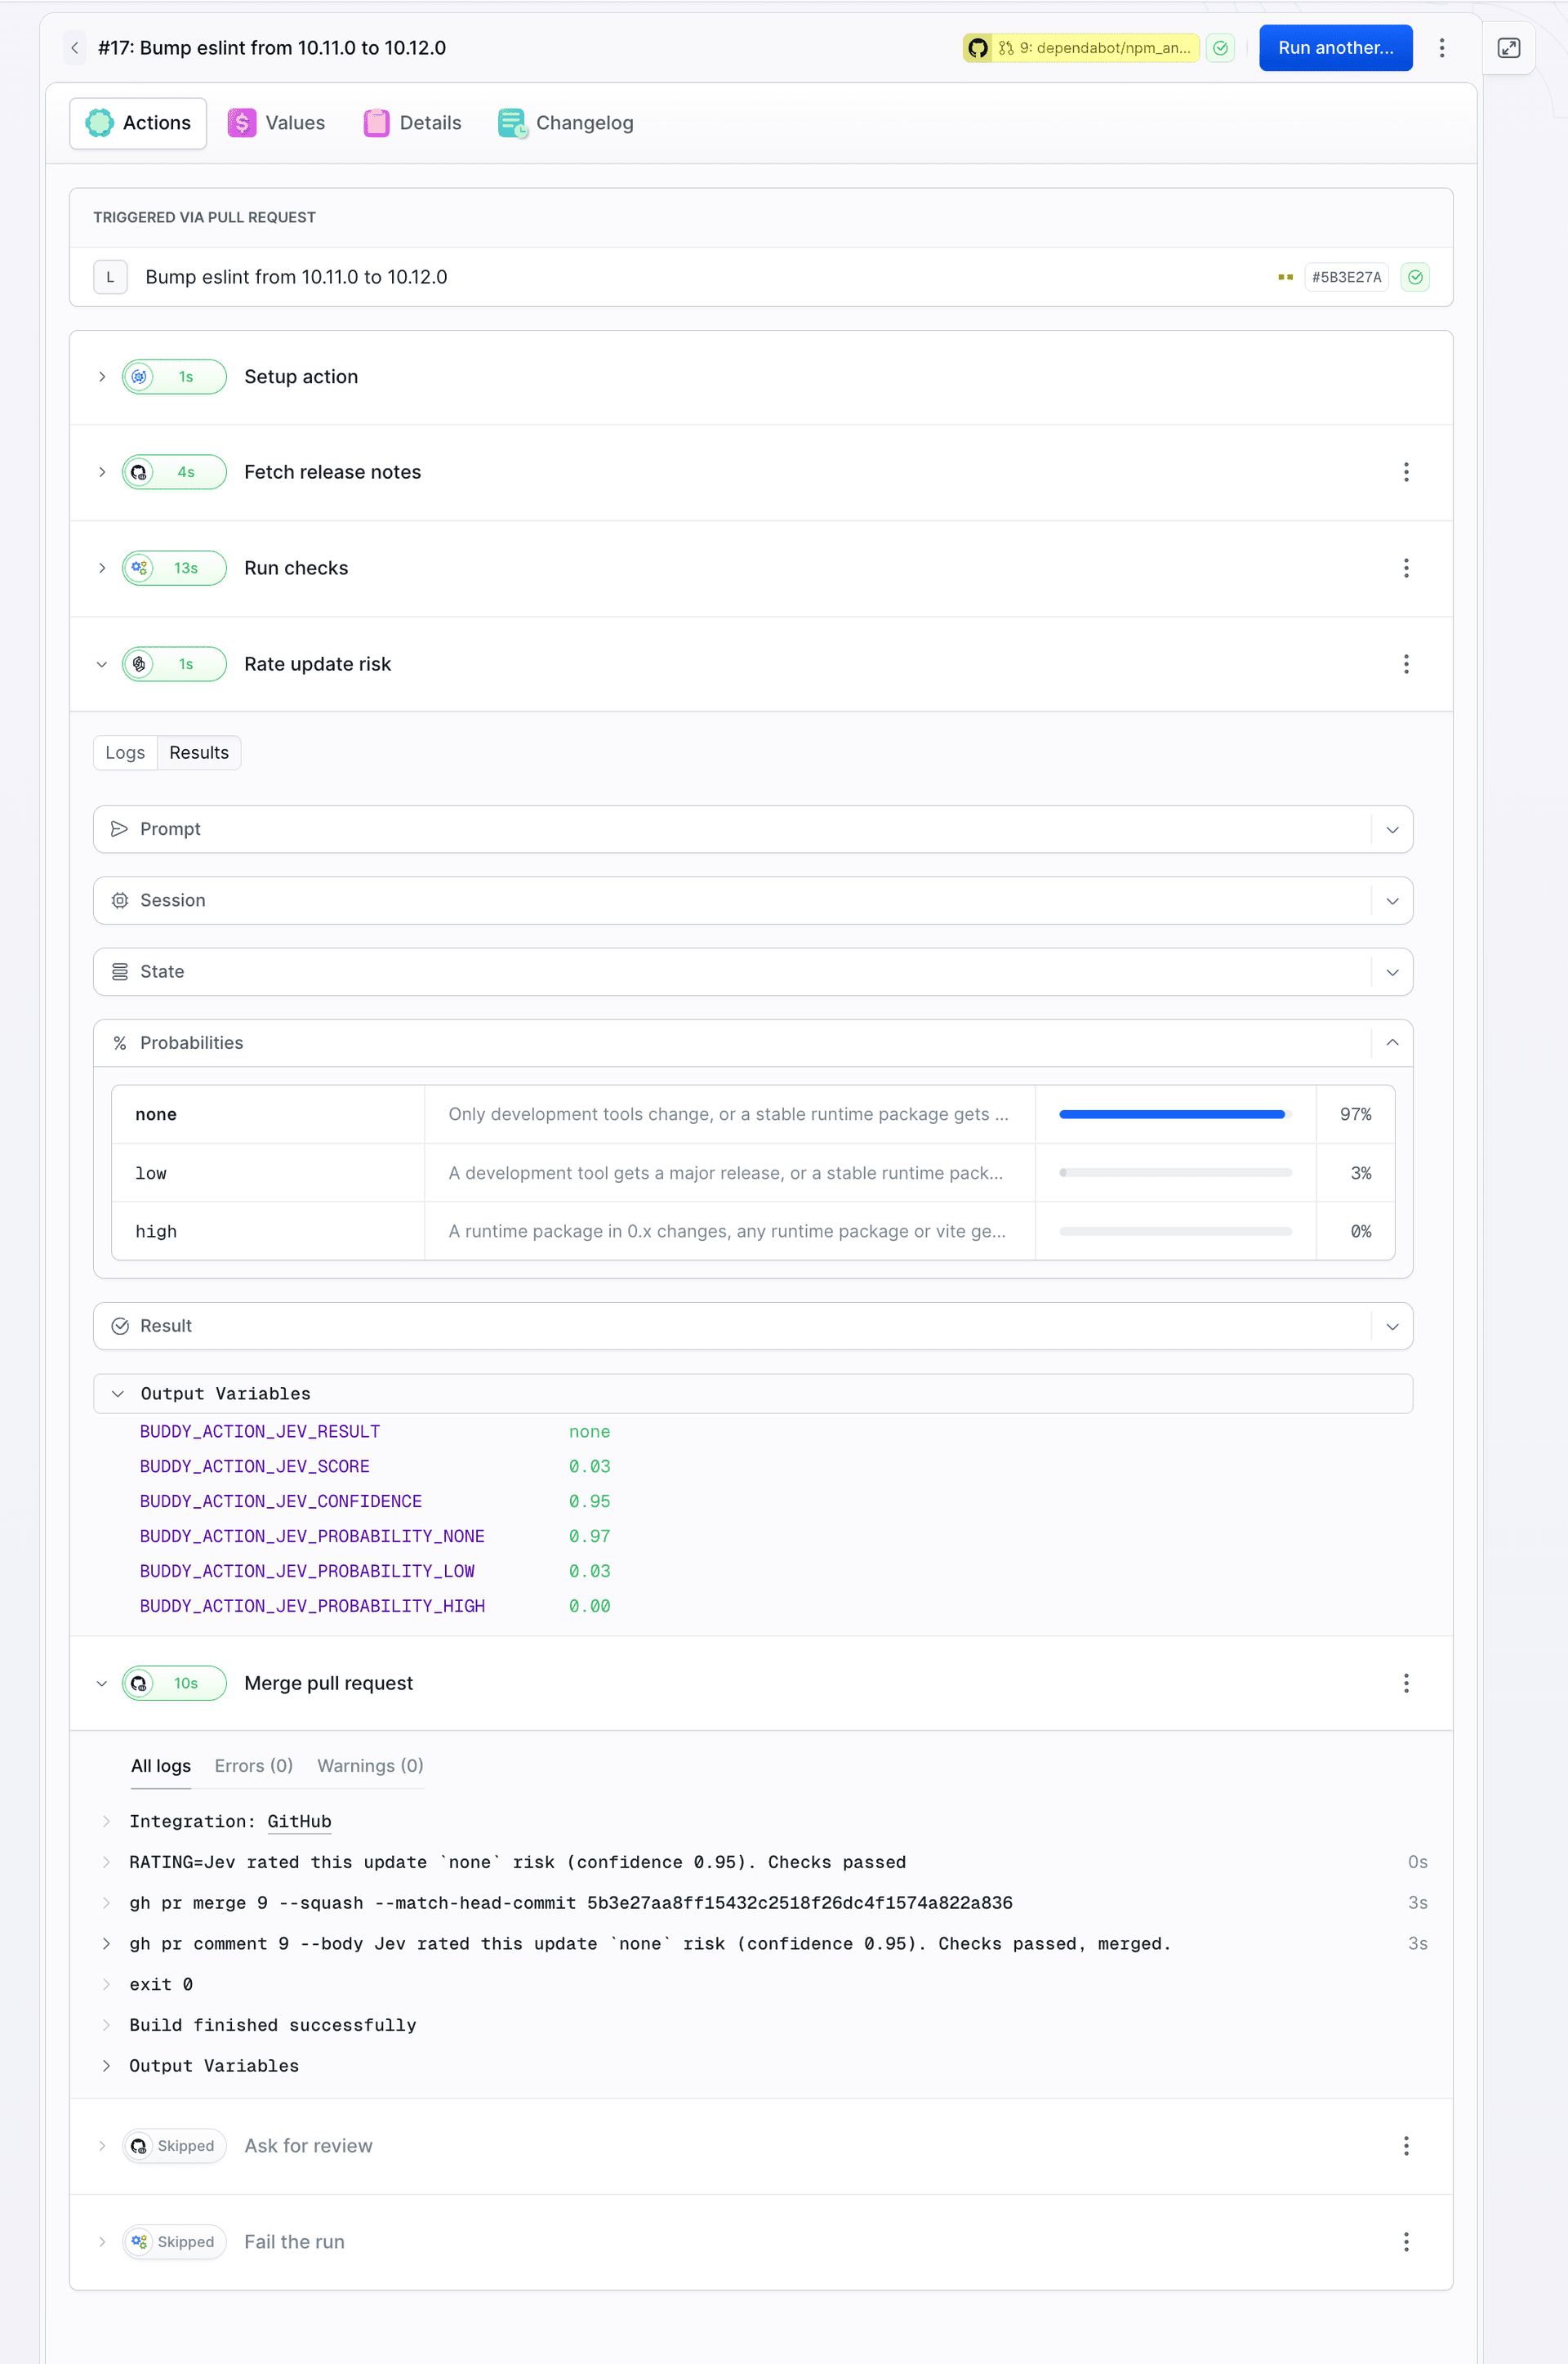Screen dimensions: 1568x2364
Task: Click the dependabot/npm_an... branch badge
Action: [x=1080, y=48]
